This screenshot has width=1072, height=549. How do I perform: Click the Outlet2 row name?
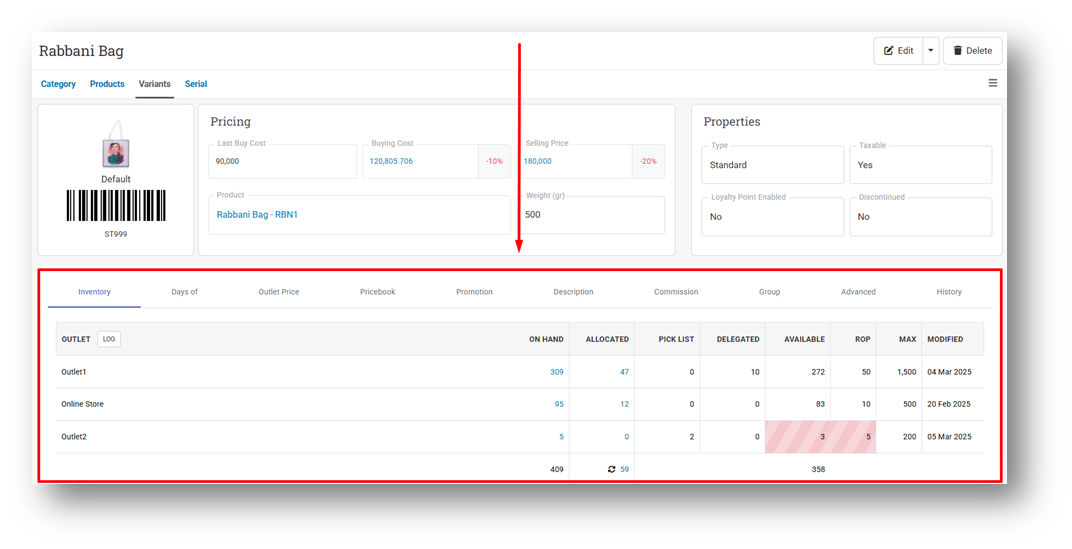coord(74,437)
